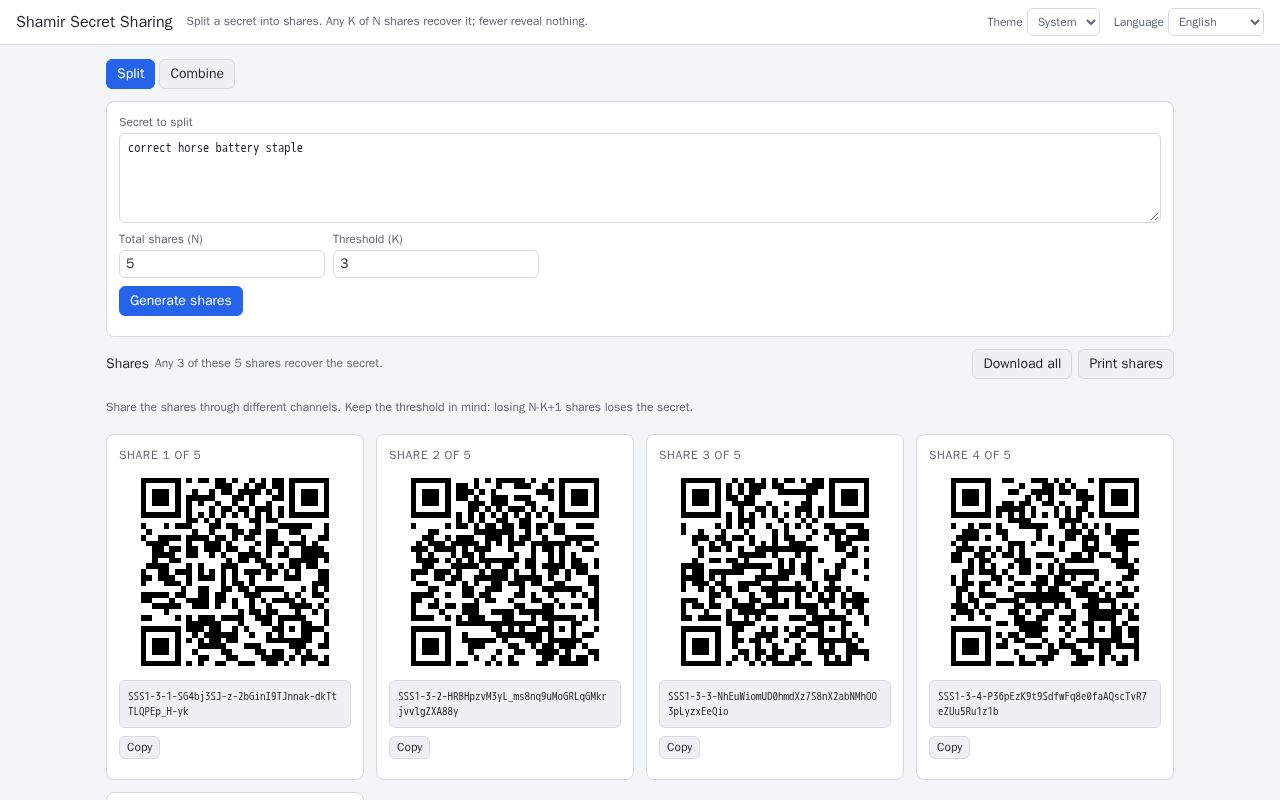The width and height of the screenshot is (1280, 800).
Task: Select share string starting SSS1-3-3-NhEuWiomUD0
Action: click(775, 704)
